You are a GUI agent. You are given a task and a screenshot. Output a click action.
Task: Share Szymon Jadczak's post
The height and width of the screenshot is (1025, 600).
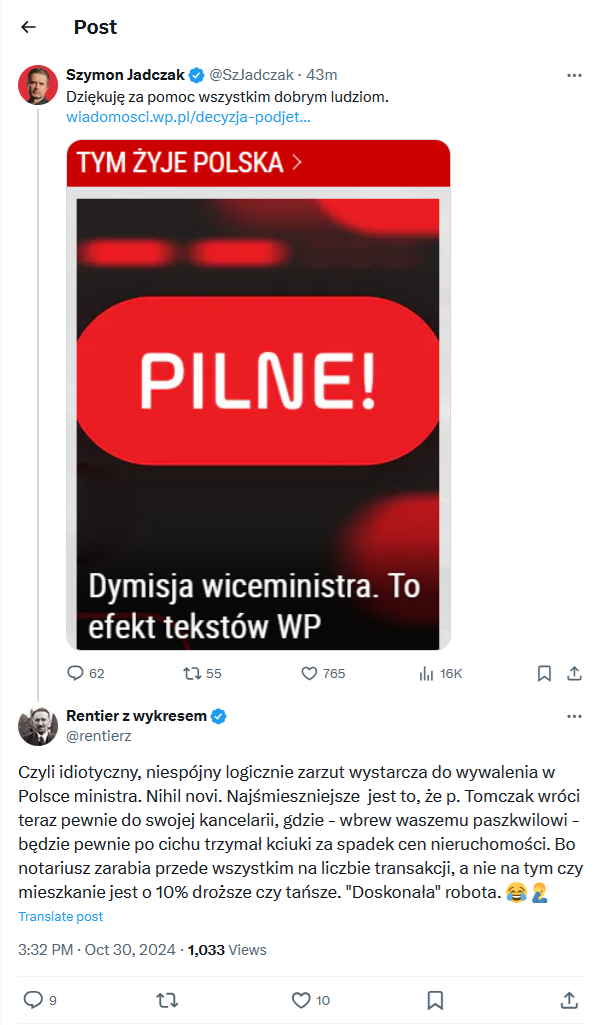coord(574,673)
